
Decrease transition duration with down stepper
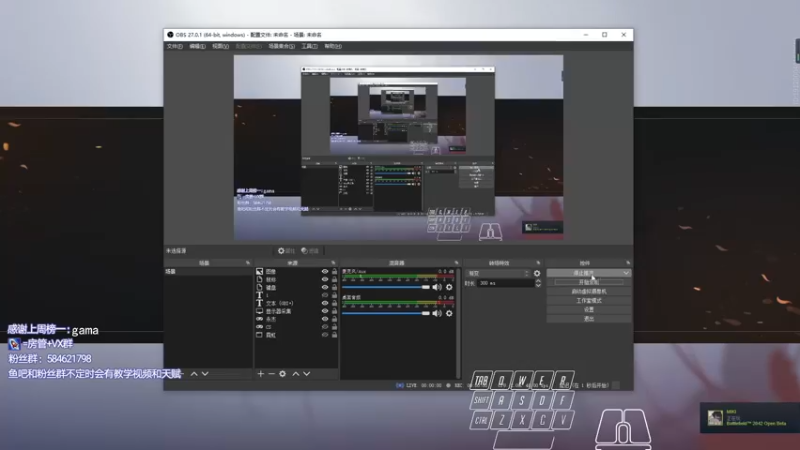(x=538, y=285)
